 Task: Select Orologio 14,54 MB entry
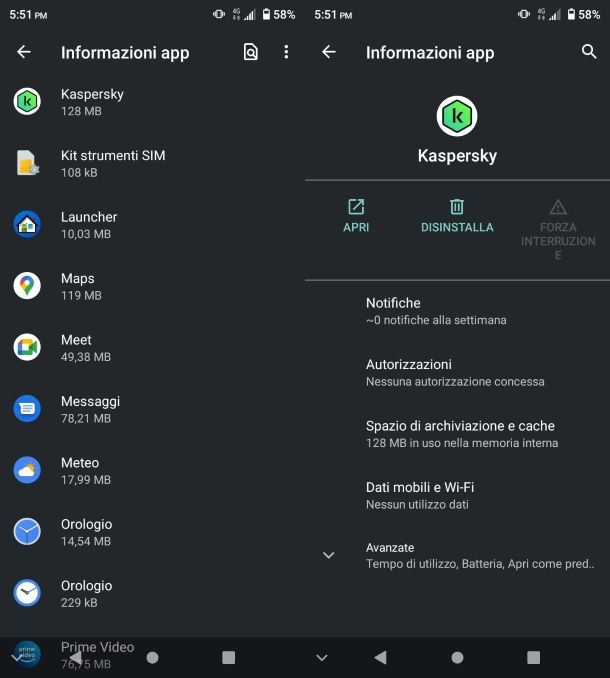click(x=152, y=532)
